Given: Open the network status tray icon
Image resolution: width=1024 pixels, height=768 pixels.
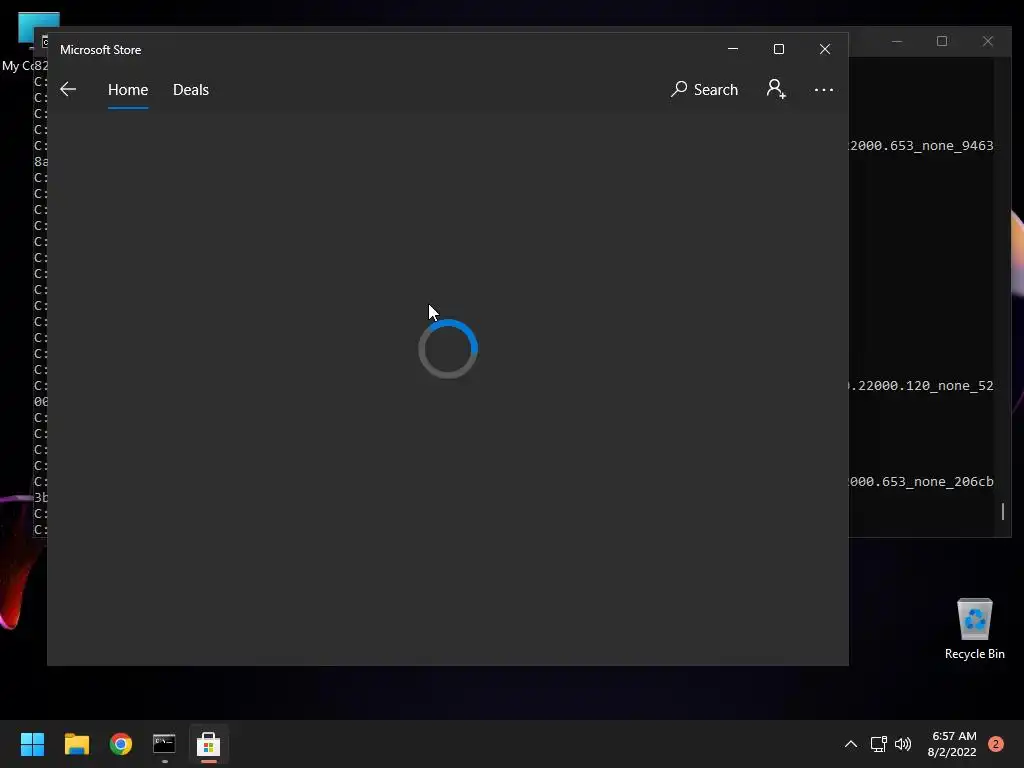Looking at the screenshot, I should click(878, 744).
